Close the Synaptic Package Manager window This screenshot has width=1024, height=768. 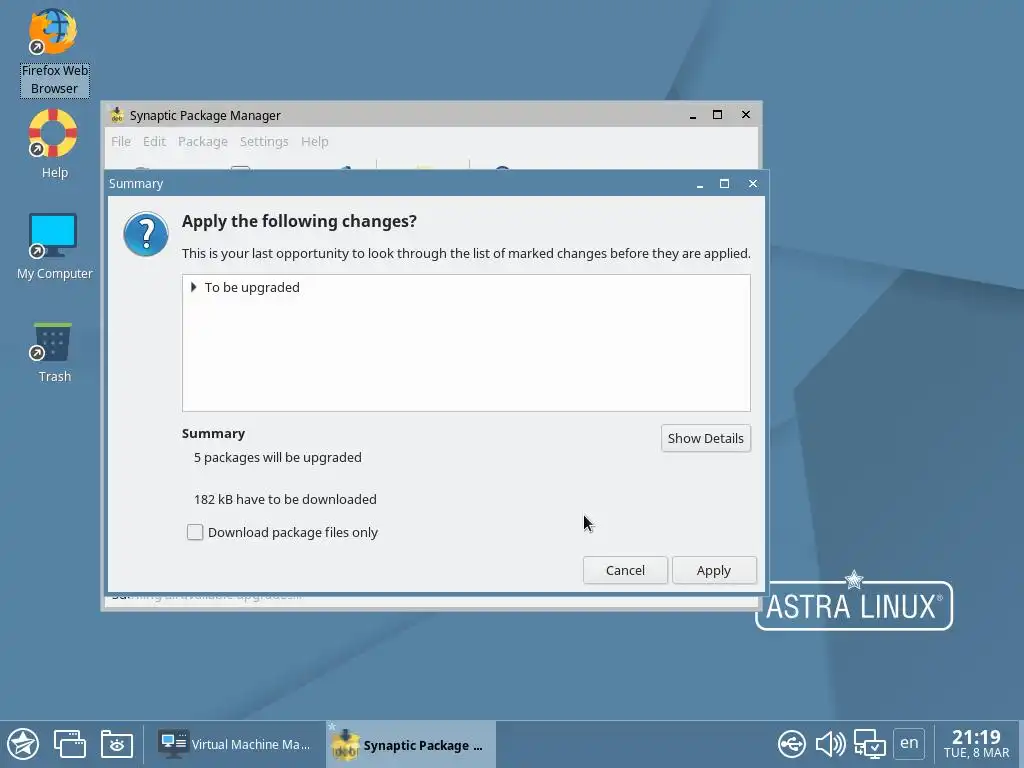coord(746,114)
